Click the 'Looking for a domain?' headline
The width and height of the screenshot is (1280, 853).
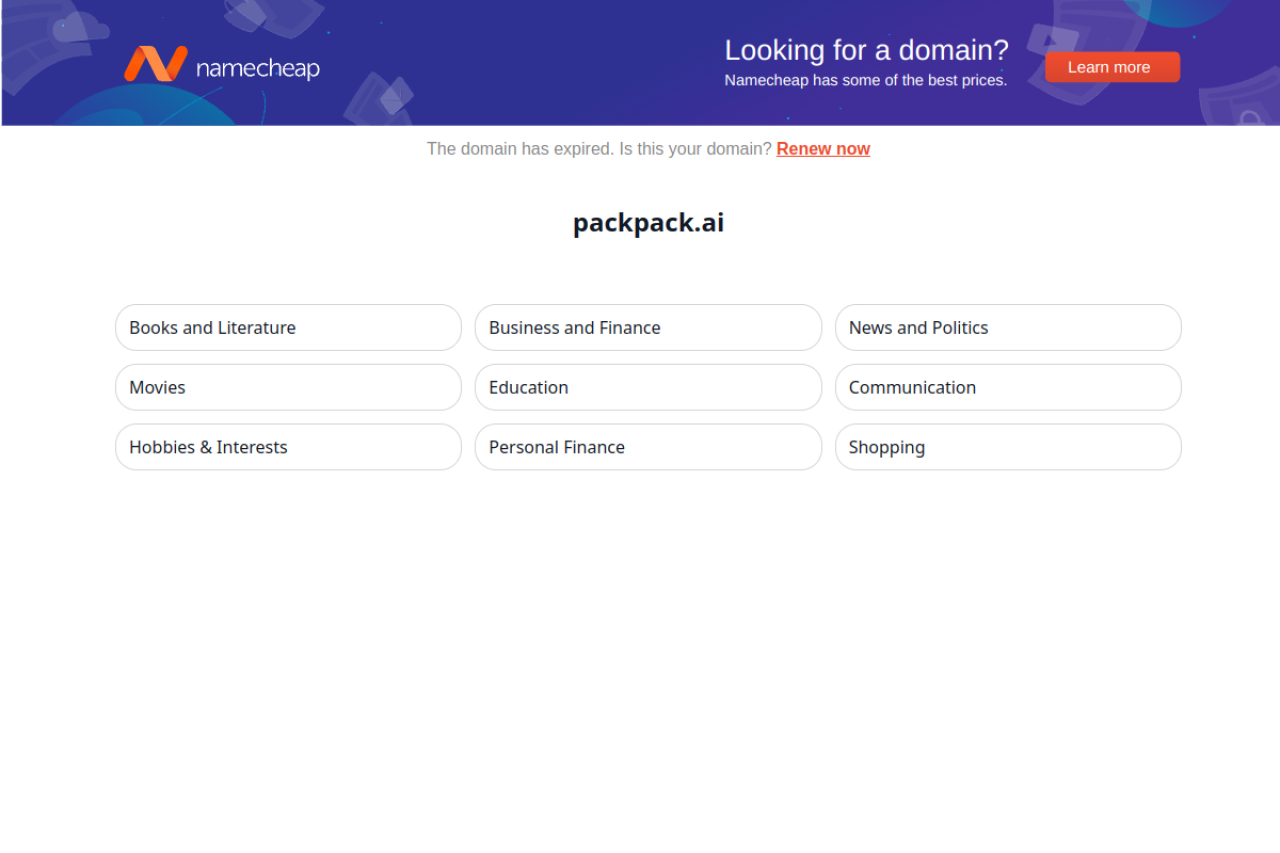pos(867,50)
